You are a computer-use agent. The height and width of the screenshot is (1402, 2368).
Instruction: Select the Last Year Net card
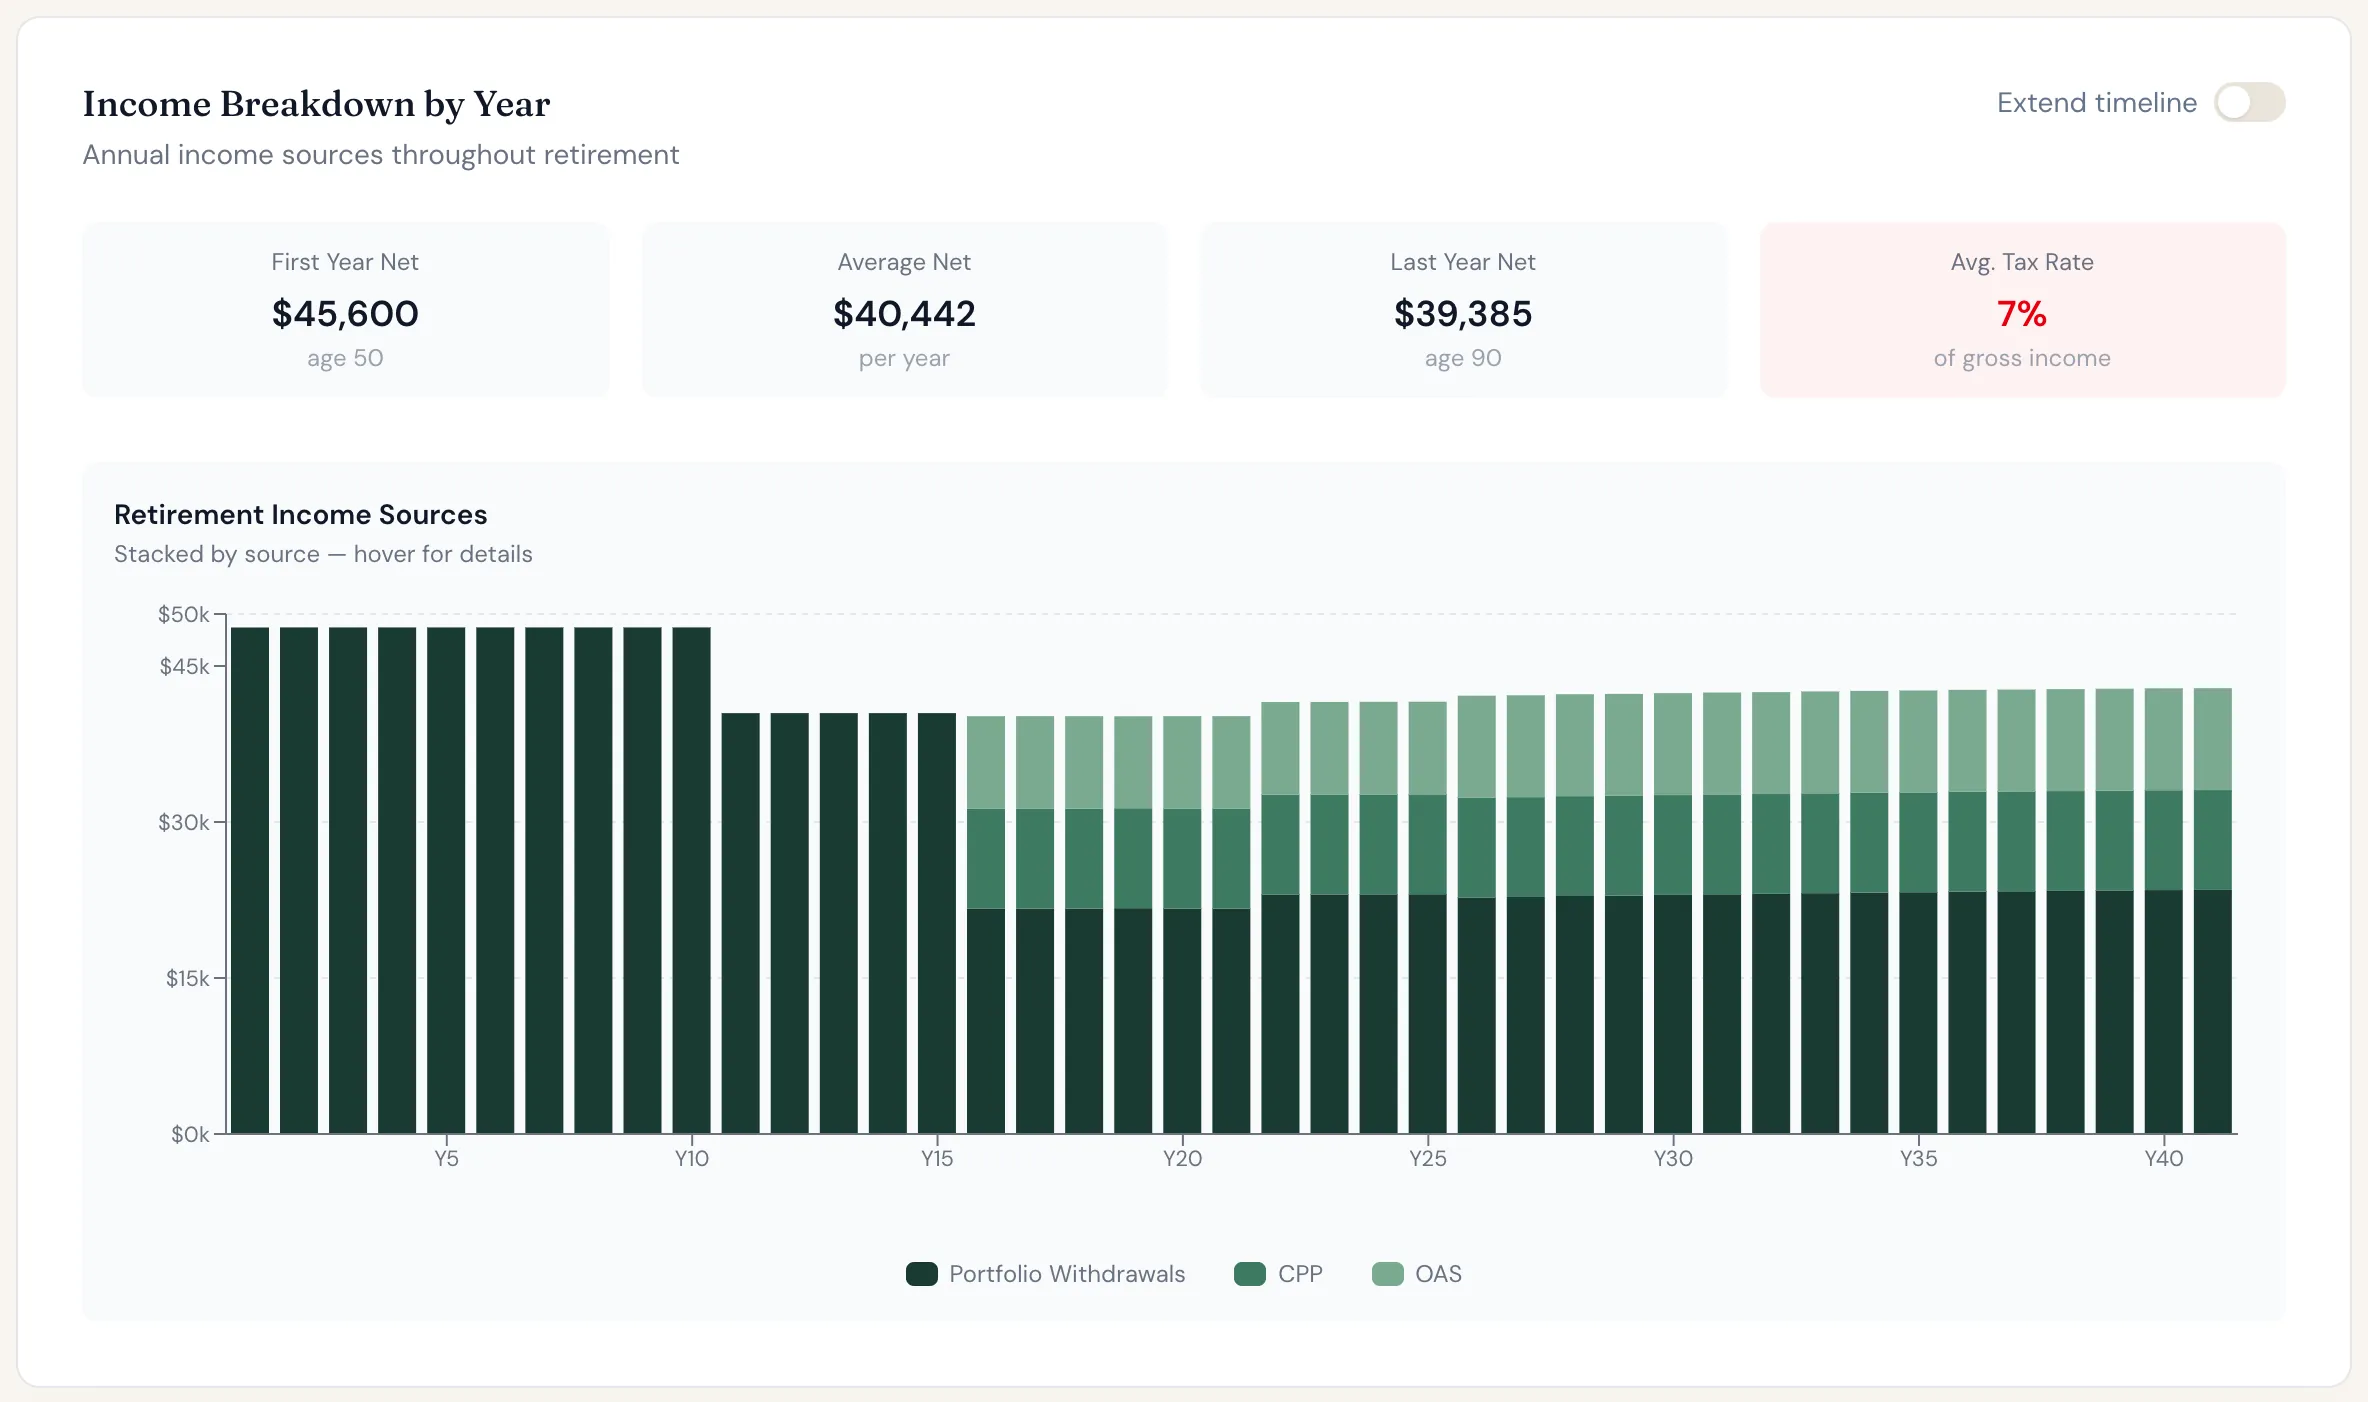click(1463, 310)
